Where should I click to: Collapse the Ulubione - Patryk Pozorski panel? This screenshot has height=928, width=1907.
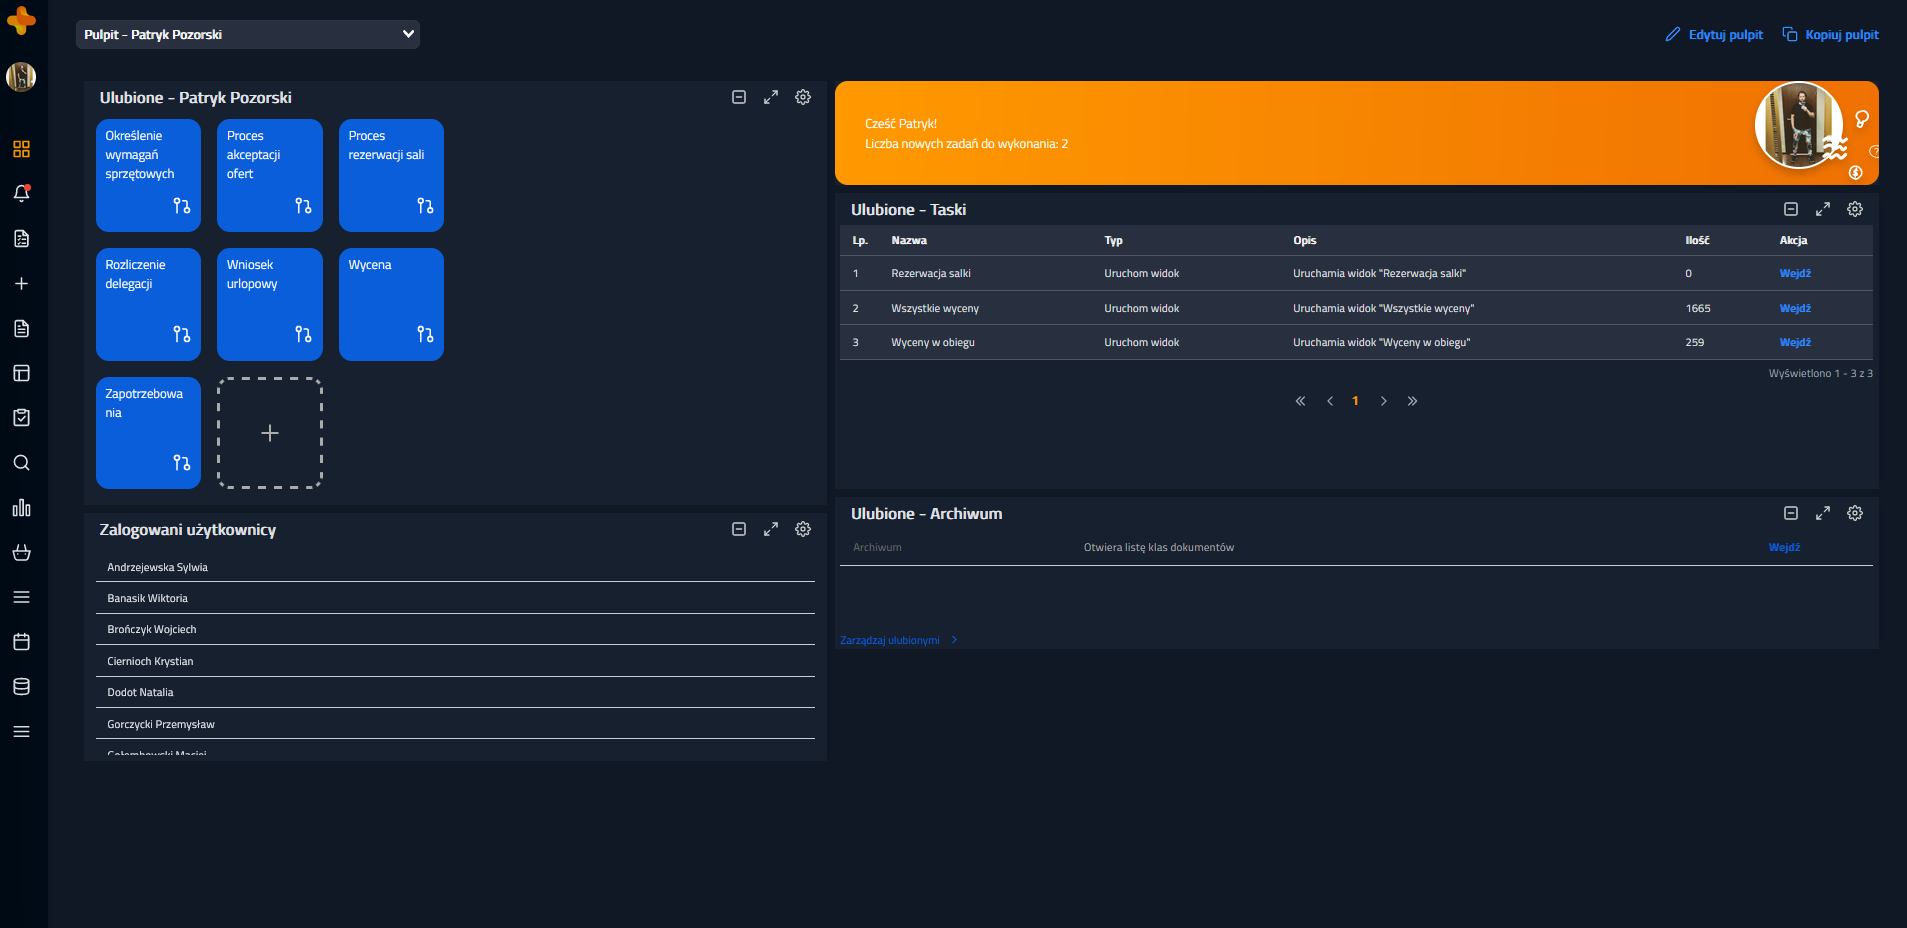pos(739,97)
